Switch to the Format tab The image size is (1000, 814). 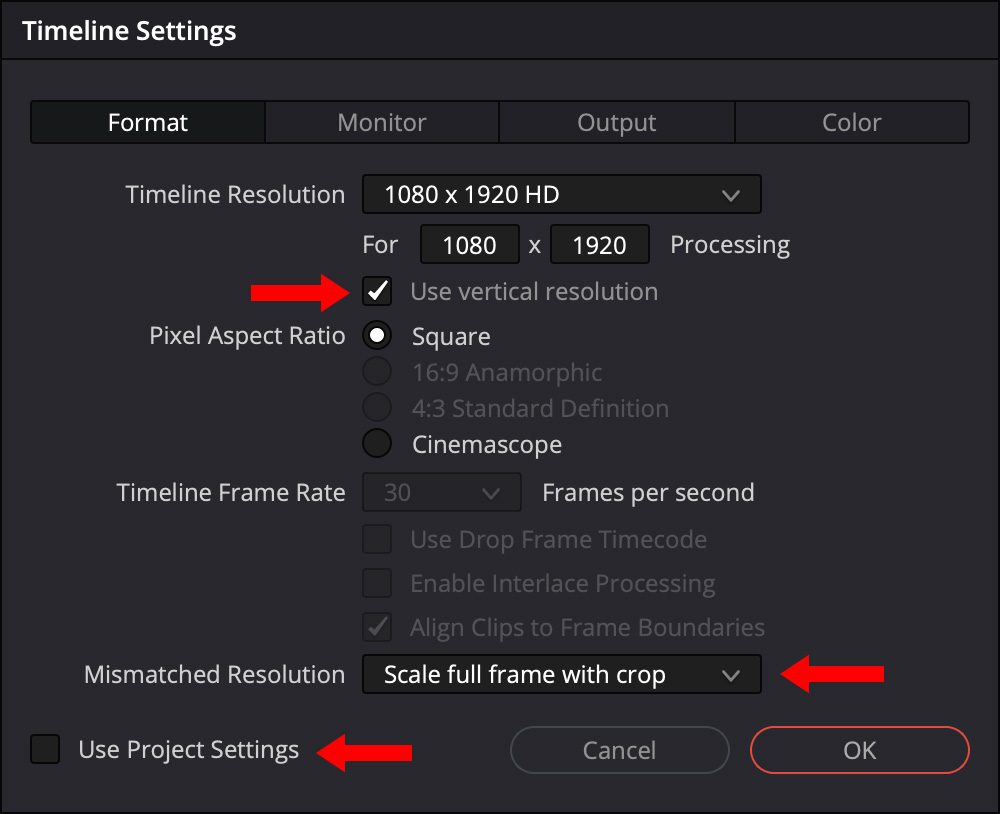click(x=148, y=123)
